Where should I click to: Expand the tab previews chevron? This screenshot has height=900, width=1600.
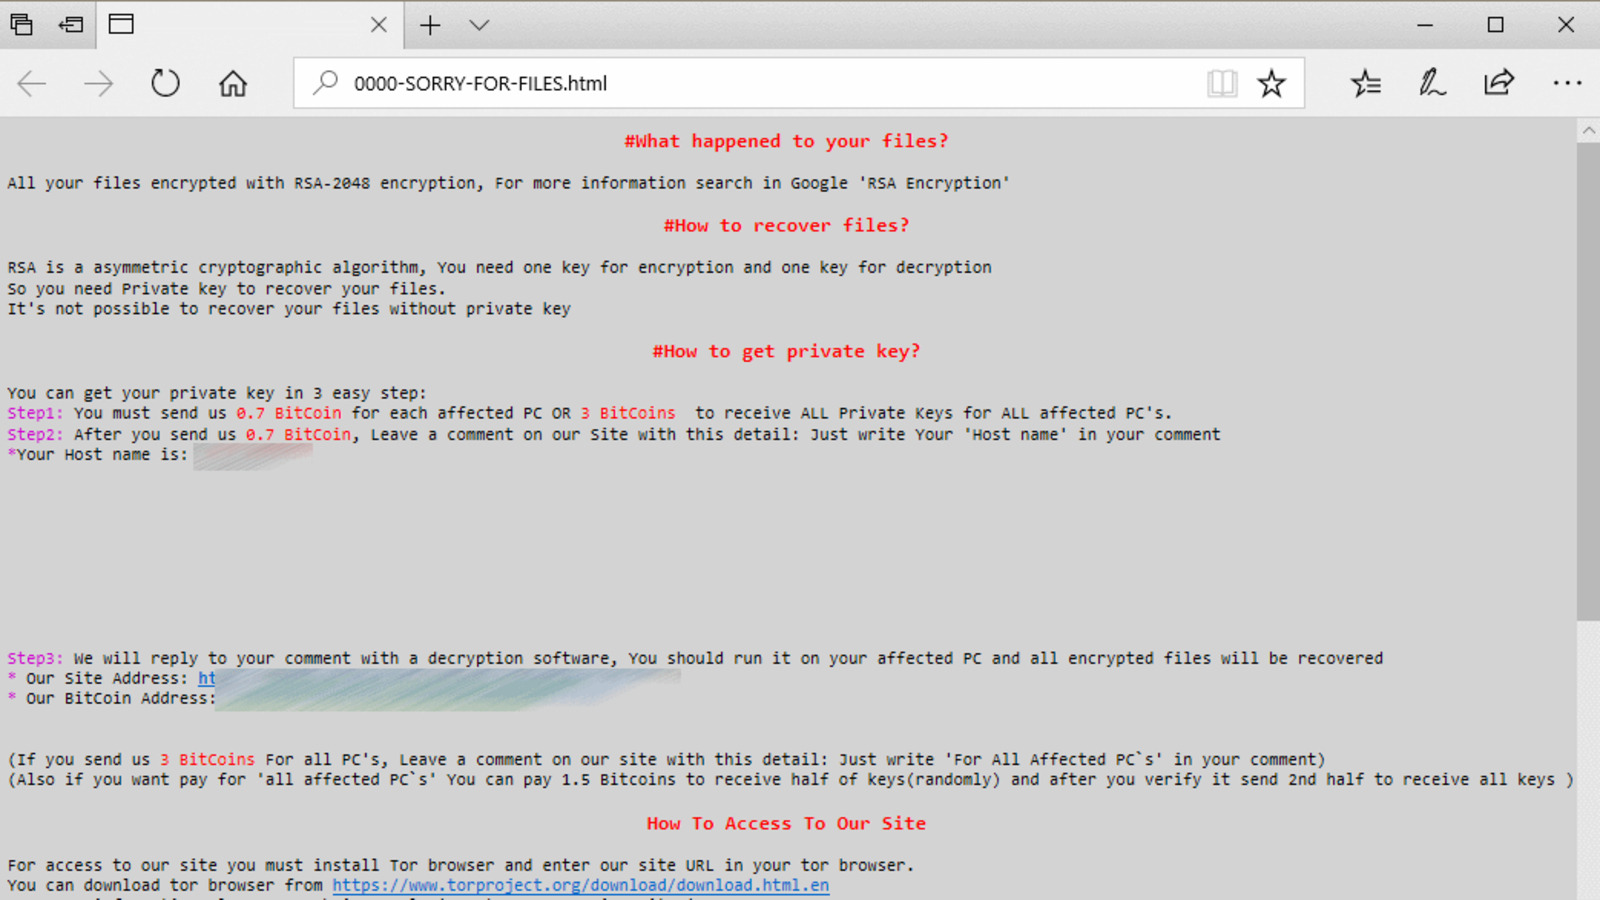479,25
